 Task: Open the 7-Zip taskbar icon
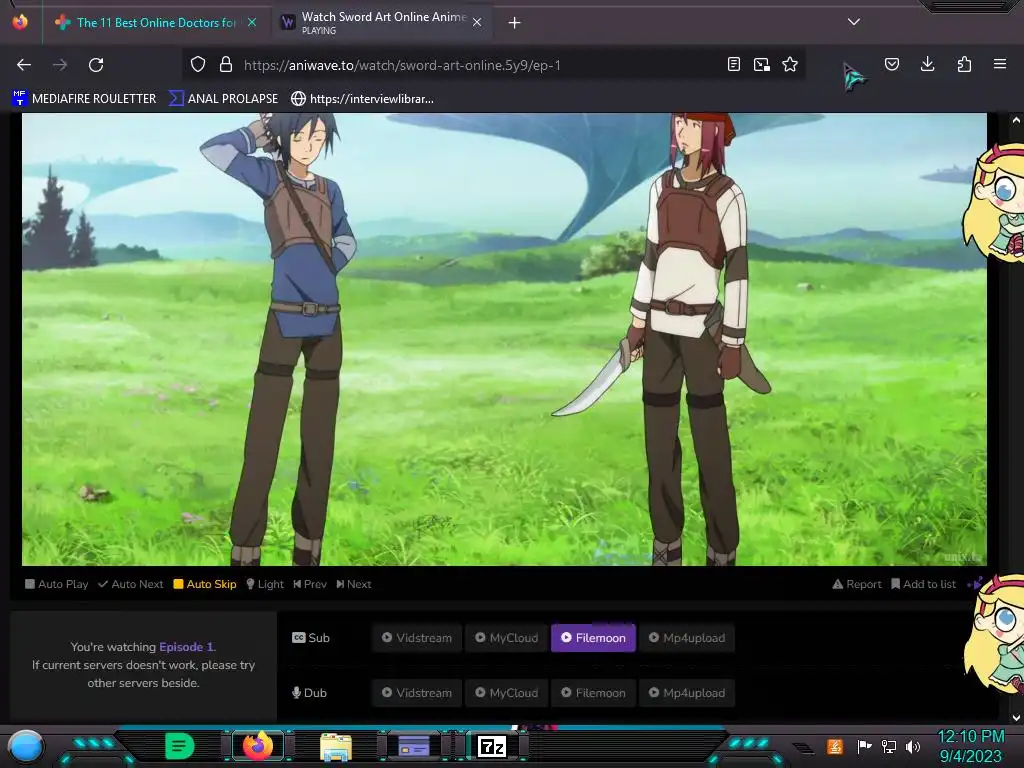pos(492,746)
